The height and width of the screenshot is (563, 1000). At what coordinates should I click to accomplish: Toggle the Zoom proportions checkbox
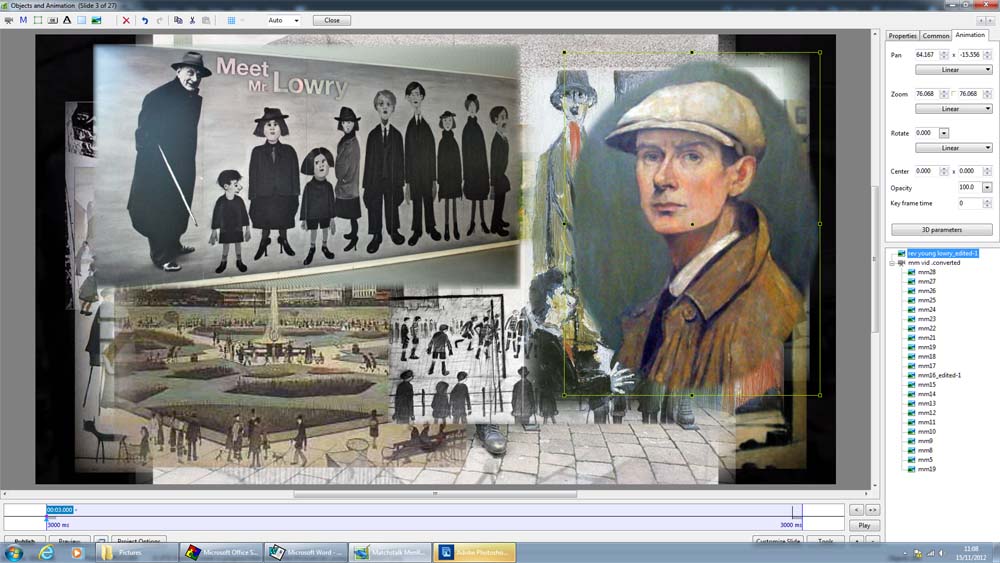coord(953,94)
